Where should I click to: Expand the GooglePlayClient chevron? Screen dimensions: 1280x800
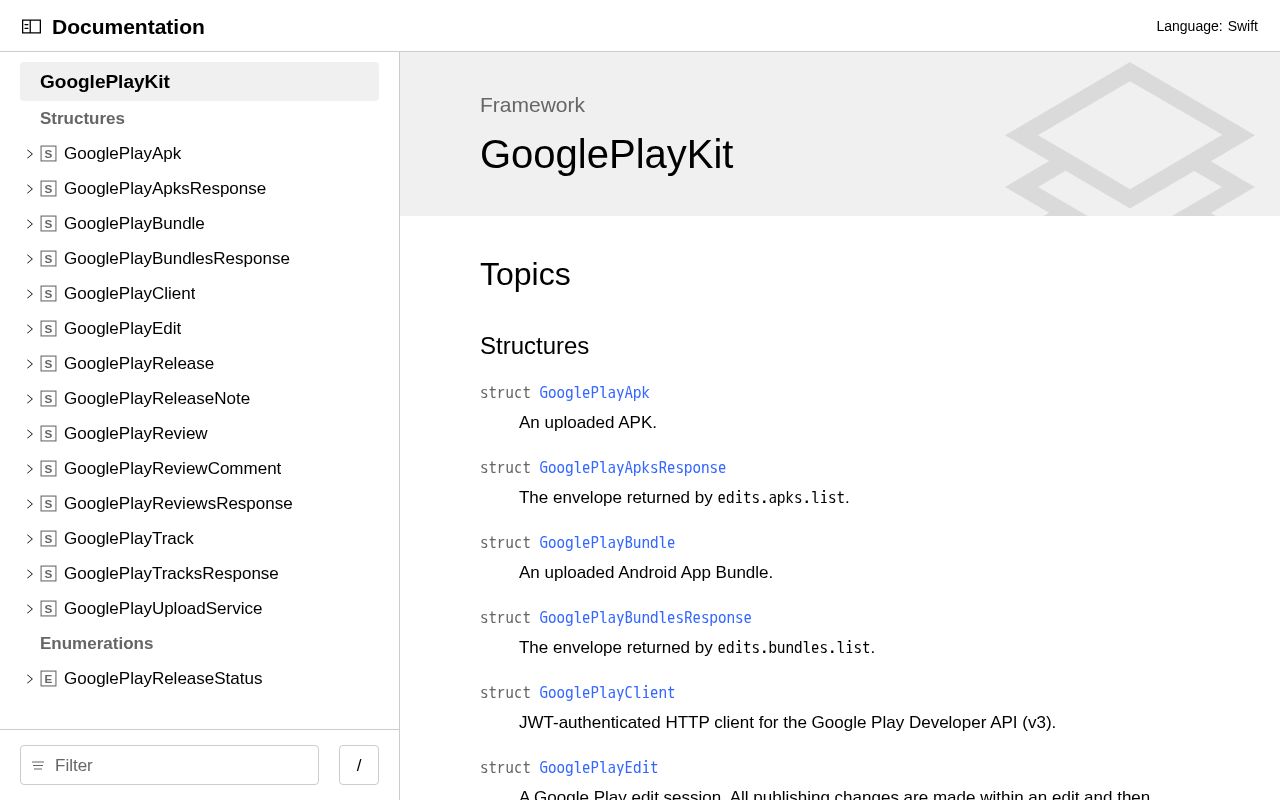(29, 294)
